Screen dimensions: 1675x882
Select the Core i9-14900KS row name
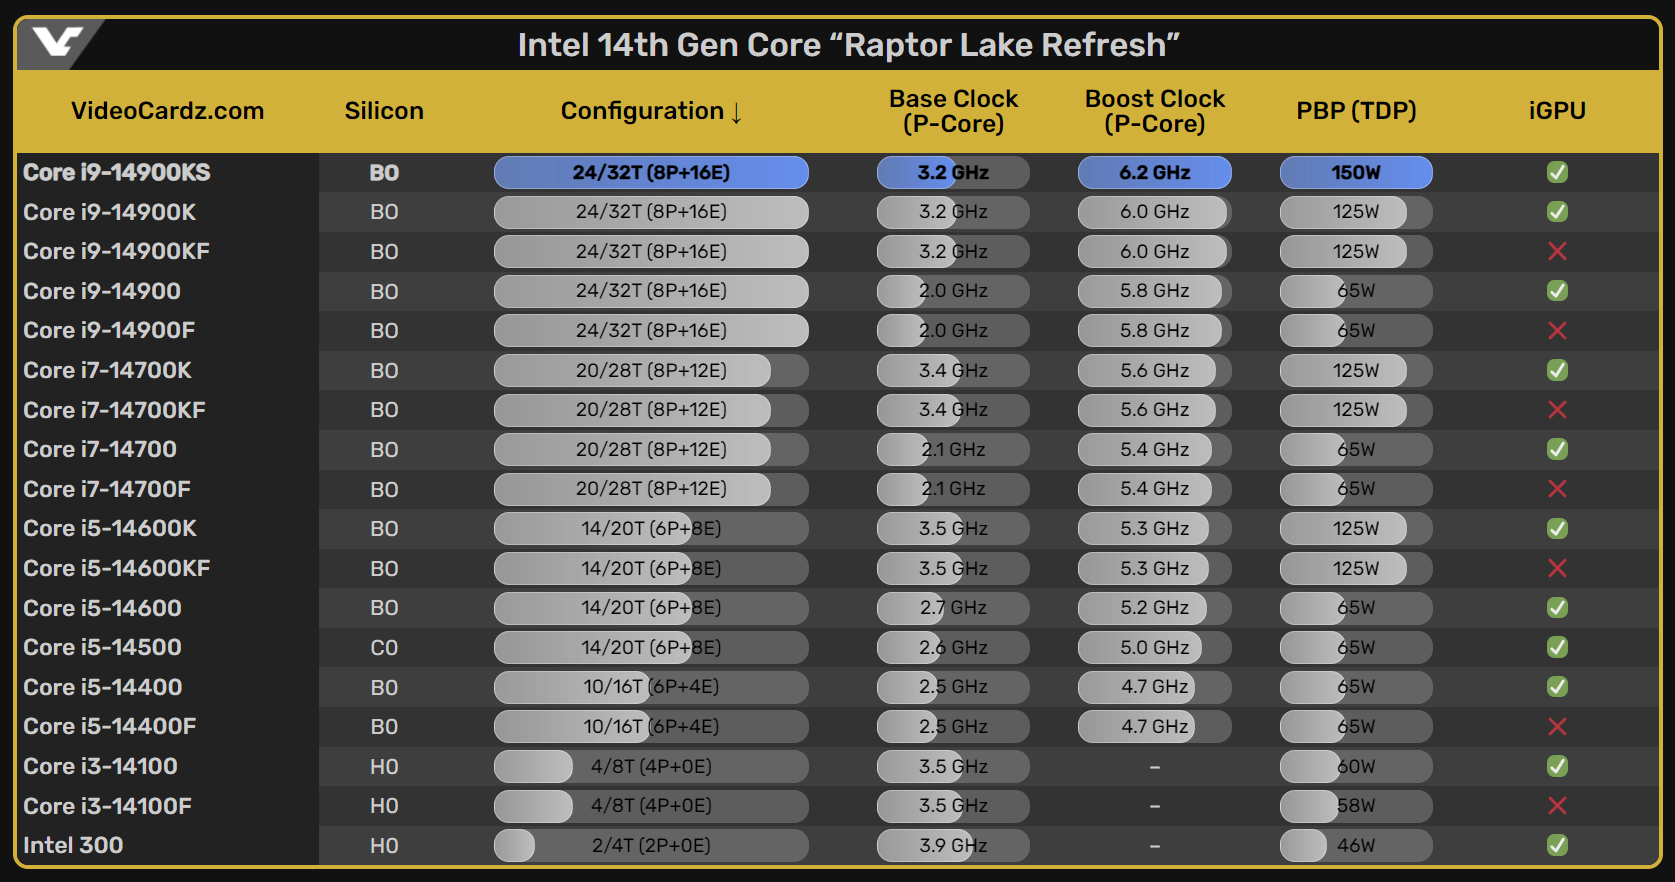(x=117, y=172)
